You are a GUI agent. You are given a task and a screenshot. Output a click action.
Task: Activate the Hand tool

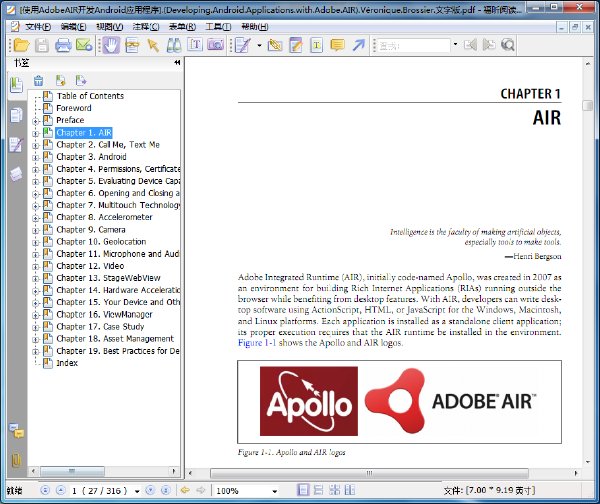point(111,45)
